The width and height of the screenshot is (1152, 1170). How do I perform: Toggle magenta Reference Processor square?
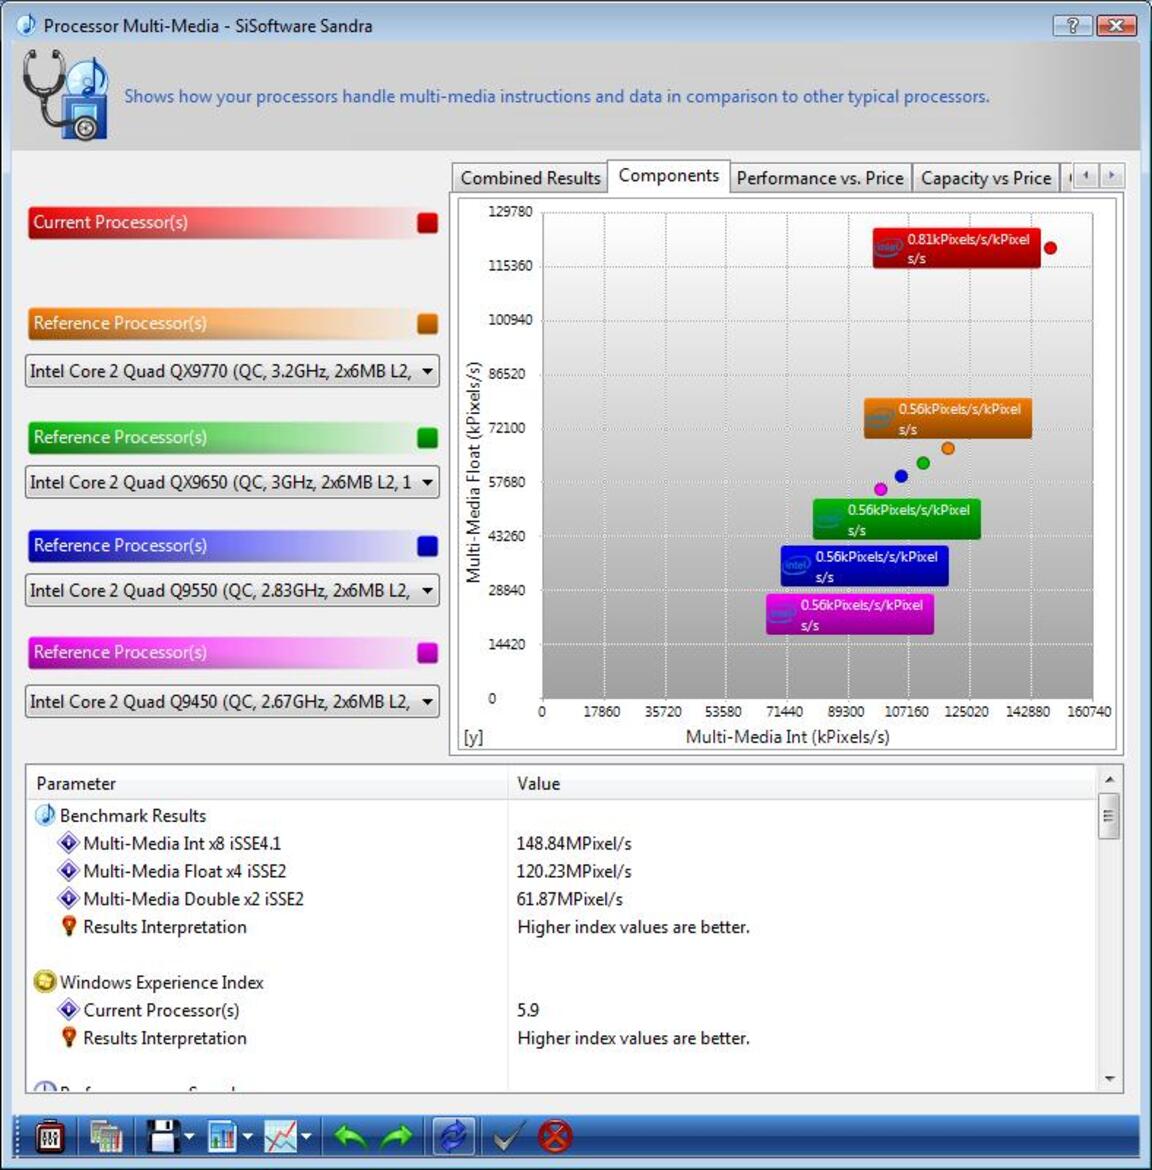point(428,653)
